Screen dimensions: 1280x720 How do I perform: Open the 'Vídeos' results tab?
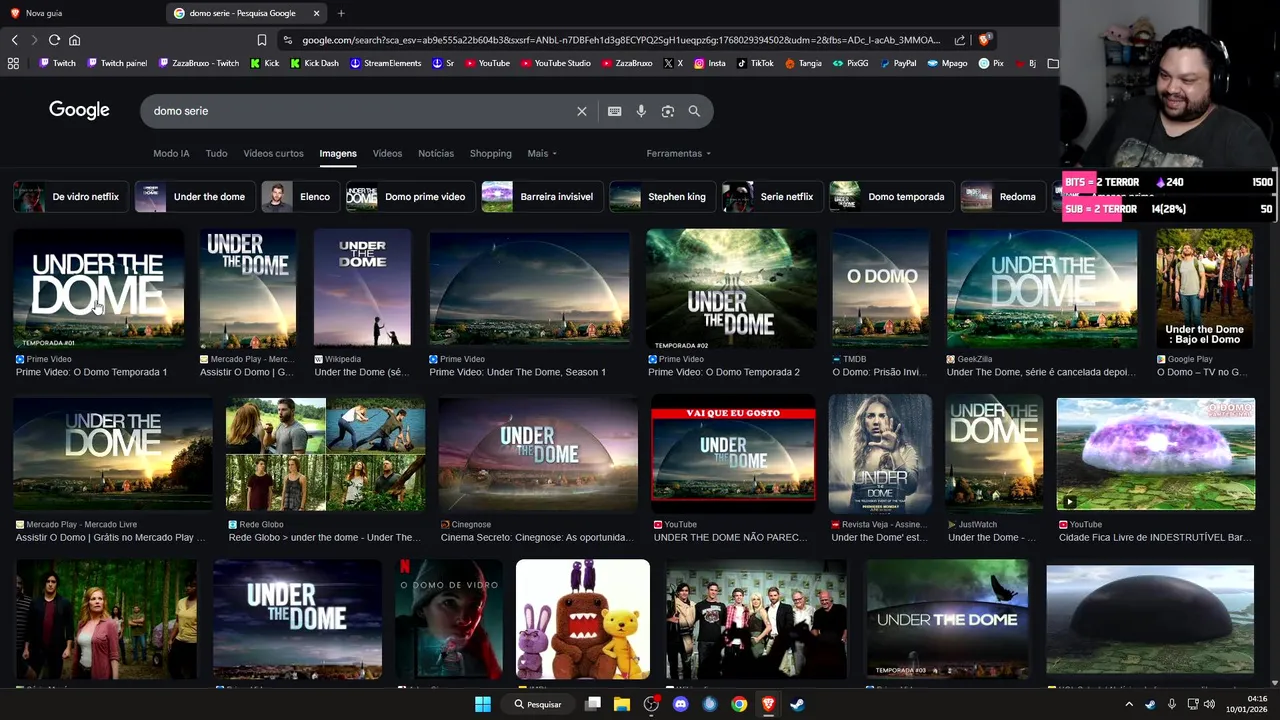(x=387, y=153)
